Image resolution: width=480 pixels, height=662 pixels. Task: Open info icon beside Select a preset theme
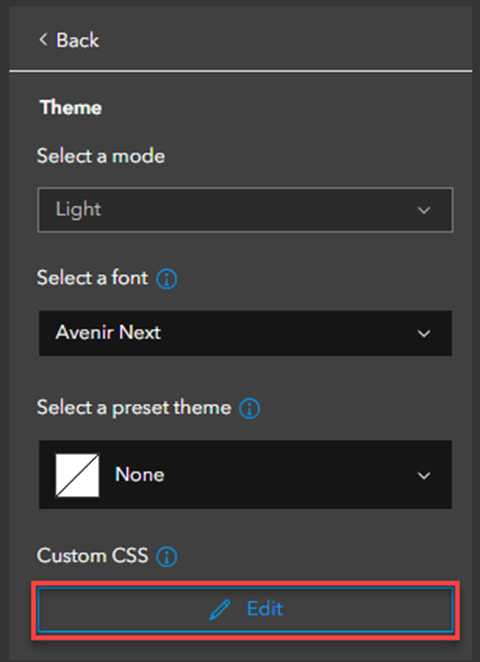250,409
